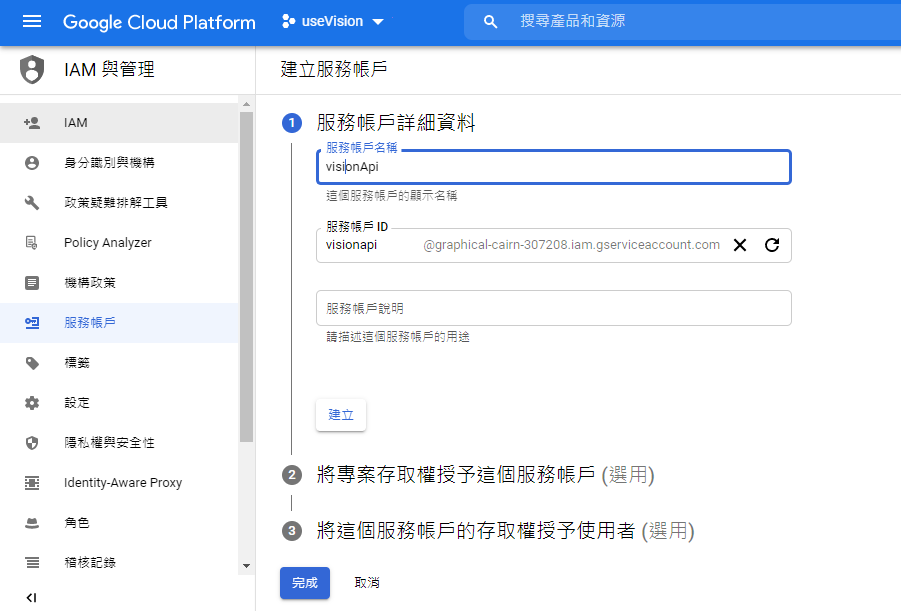
Task: Clear the service account ID with X icon
Action: coord(740,245)
